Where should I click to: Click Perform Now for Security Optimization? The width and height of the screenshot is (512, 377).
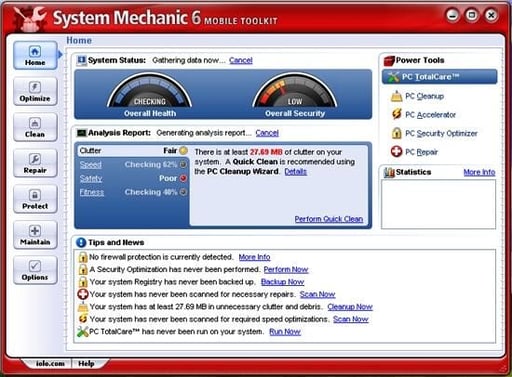point(286,269)
